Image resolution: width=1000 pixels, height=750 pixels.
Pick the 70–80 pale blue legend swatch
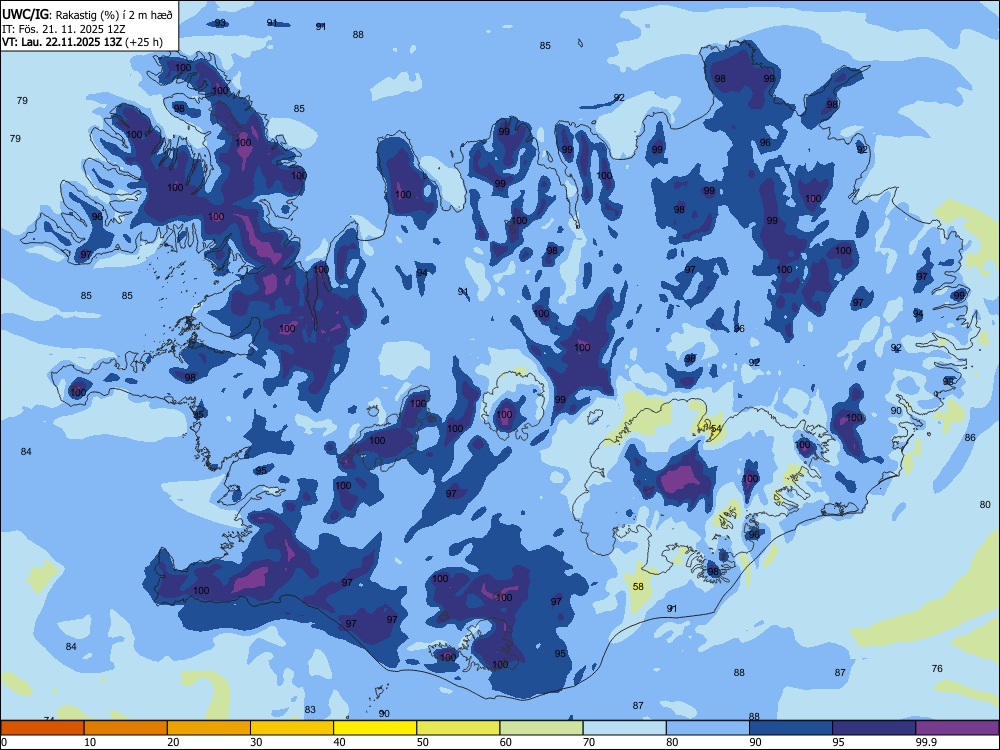[x=625, y=728]
